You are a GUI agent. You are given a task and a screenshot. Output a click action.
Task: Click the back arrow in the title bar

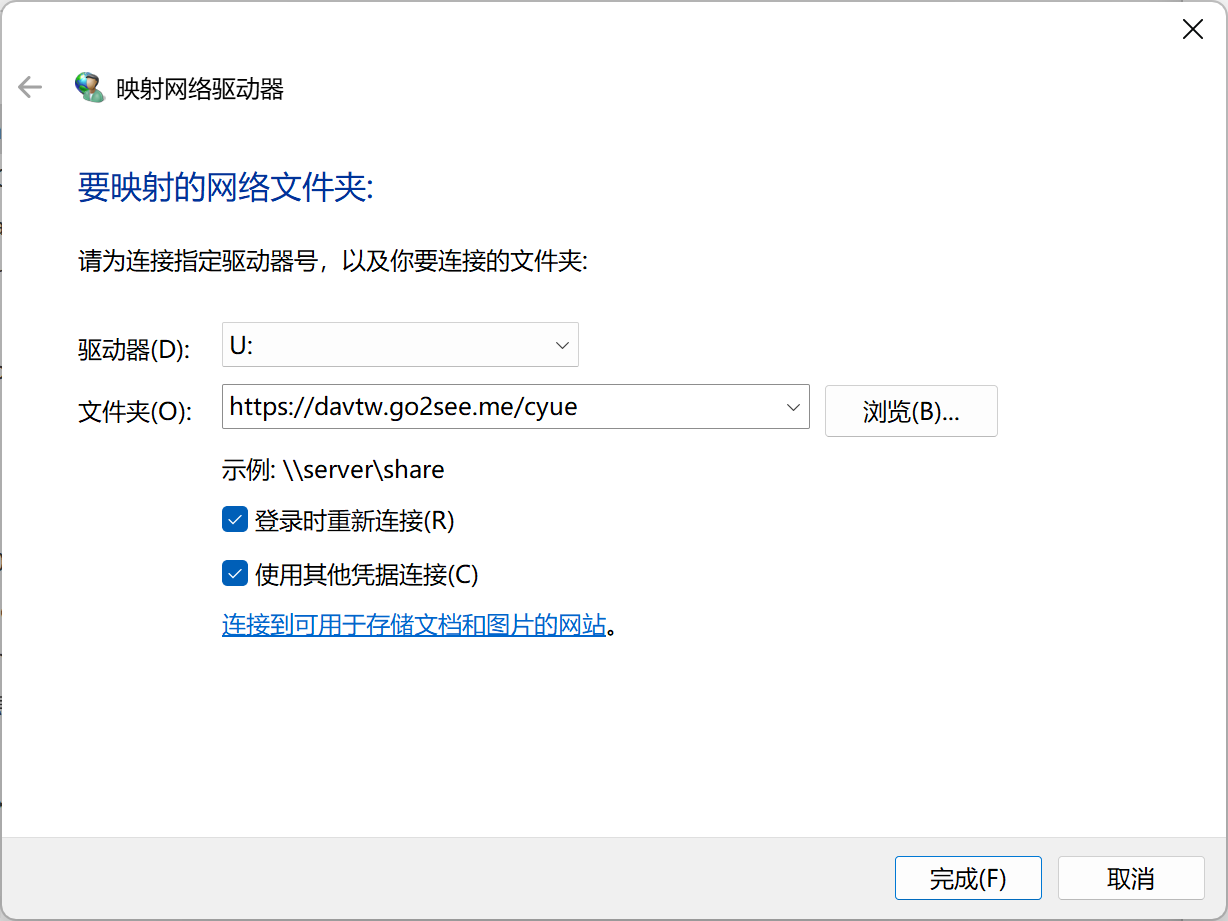click(30, 88)
